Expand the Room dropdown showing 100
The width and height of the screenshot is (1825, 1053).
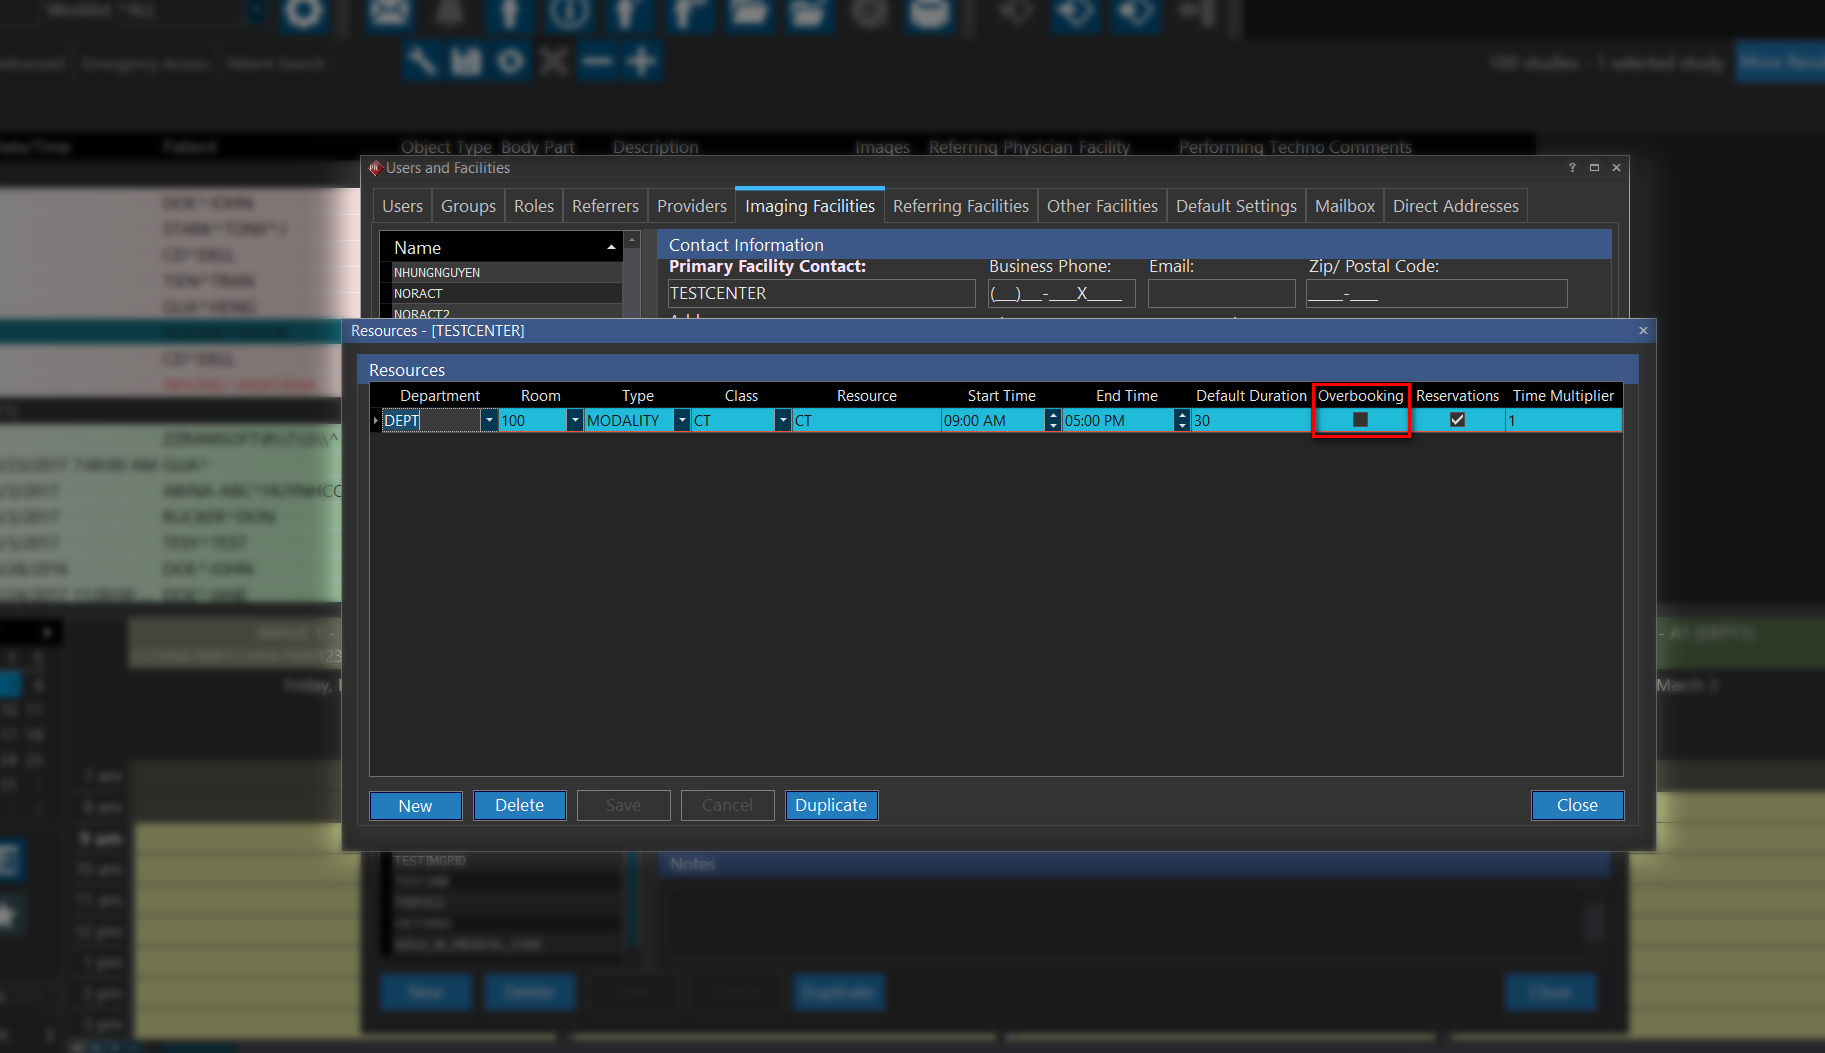(575, 421)
